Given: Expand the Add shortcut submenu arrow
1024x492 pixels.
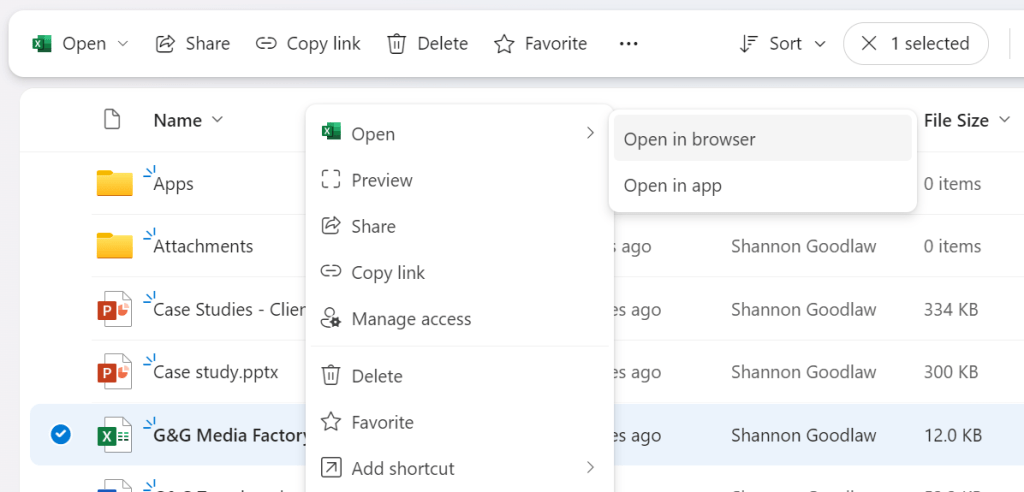Looking at the screenshot, I should click(x=590, y=467).
